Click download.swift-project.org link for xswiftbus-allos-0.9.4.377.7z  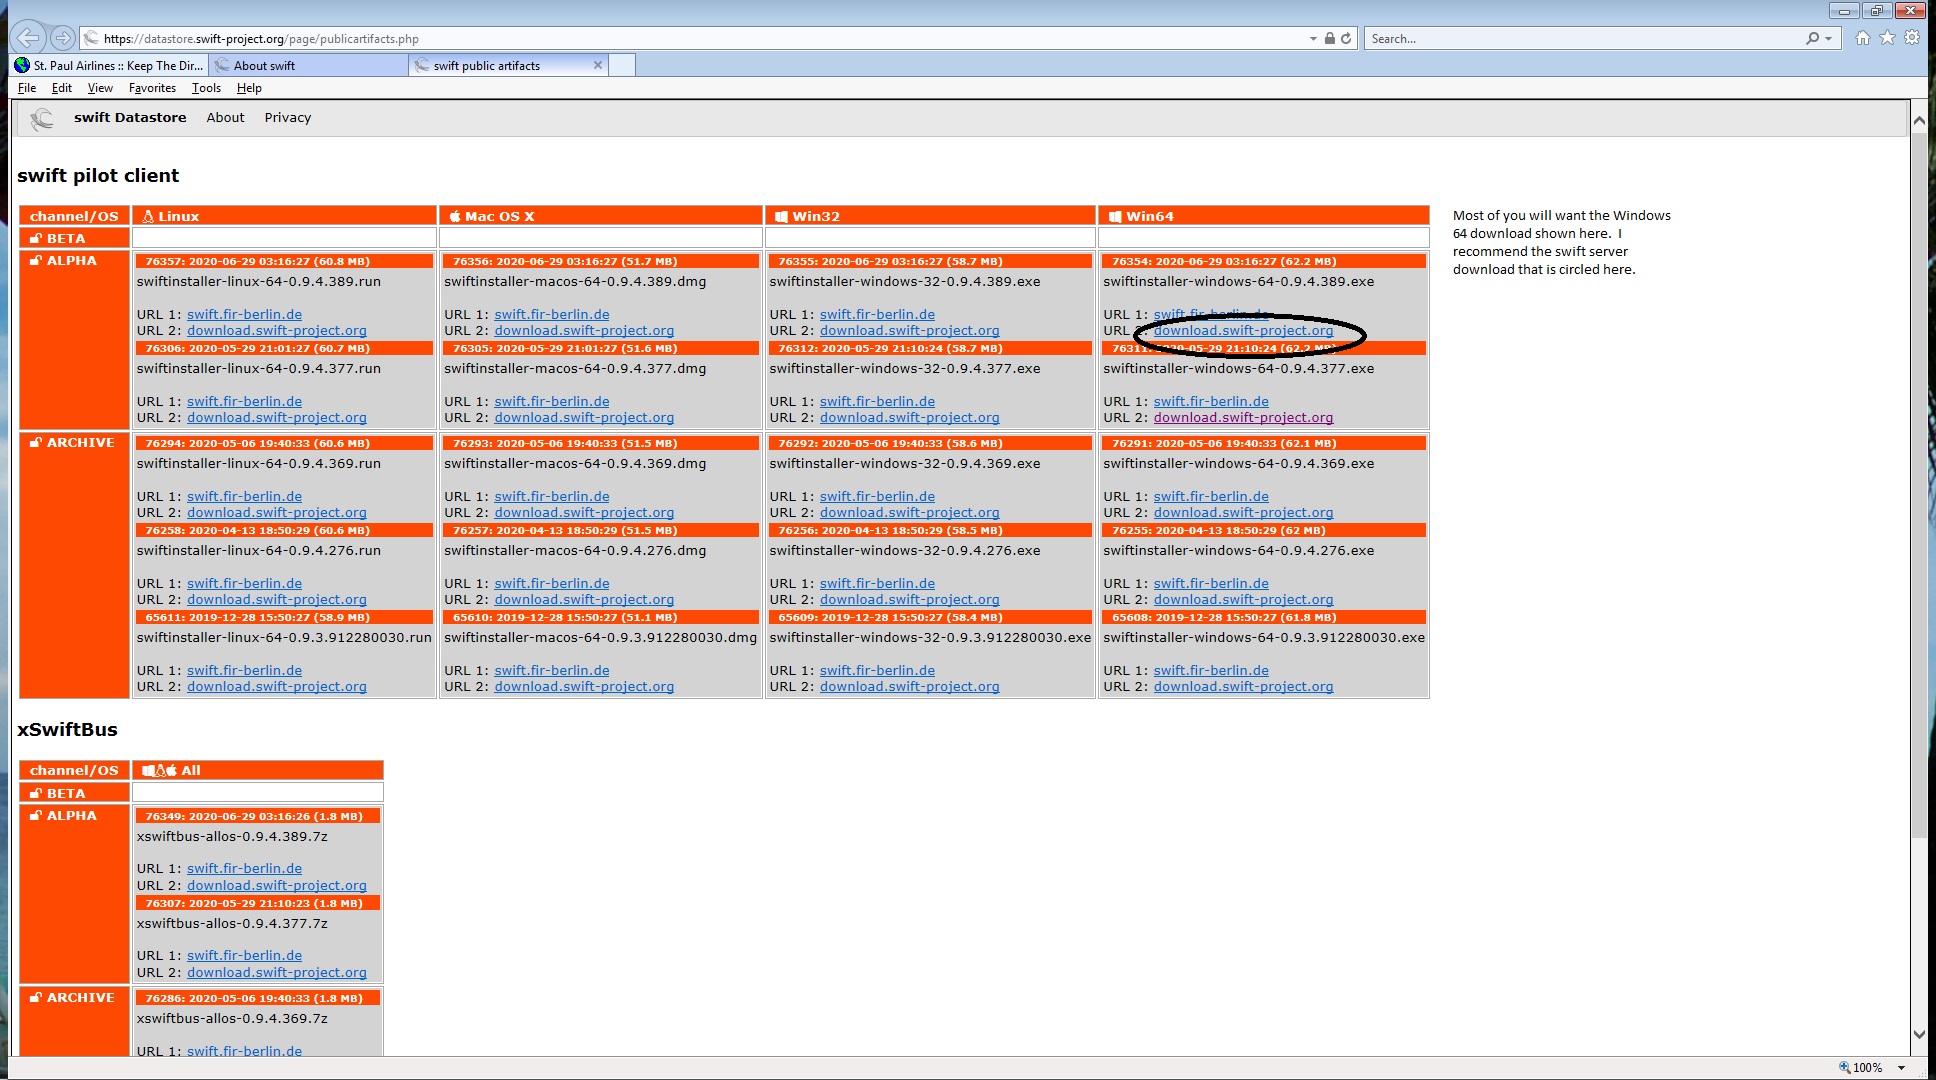point(277,972)
